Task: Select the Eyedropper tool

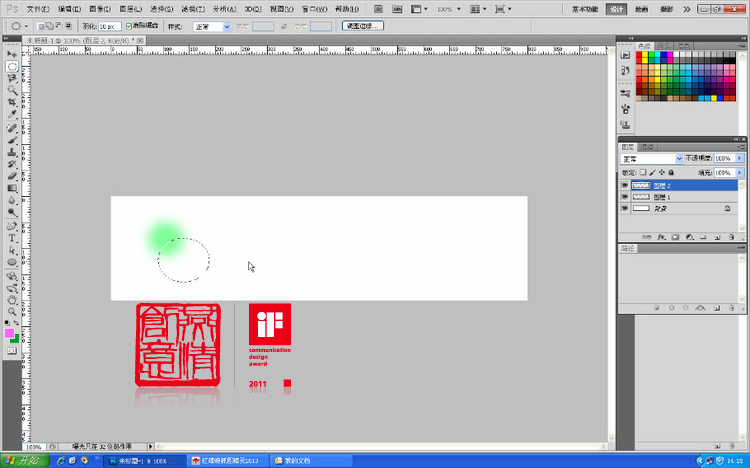Action: click(12, 114)
